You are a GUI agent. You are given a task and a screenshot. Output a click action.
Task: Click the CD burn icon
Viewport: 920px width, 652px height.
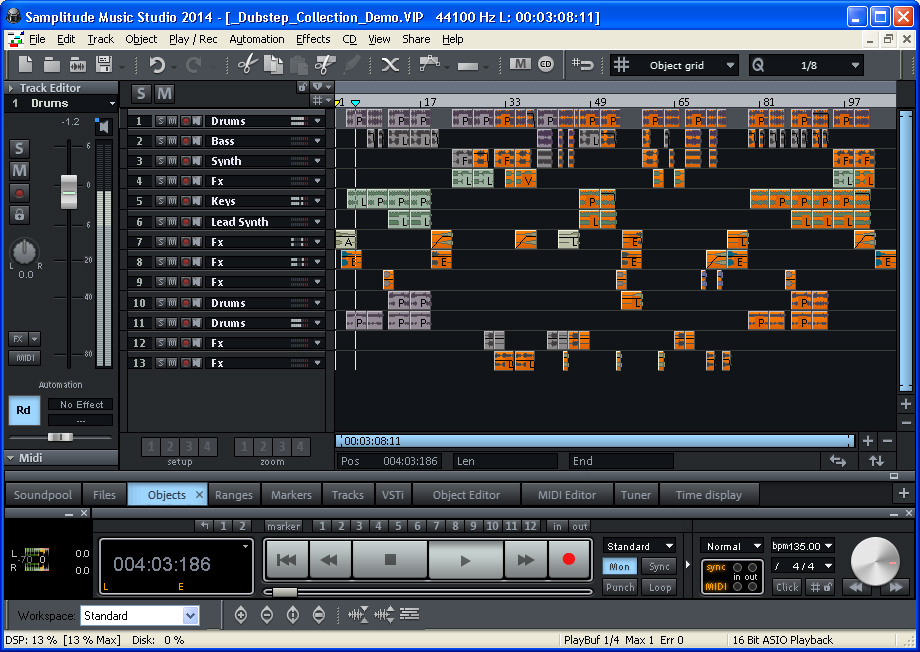546,64
